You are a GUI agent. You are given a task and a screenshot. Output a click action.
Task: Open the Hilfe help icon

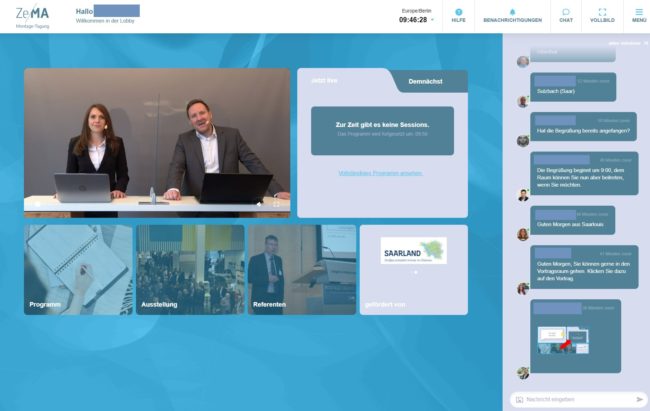coord(458,15)
